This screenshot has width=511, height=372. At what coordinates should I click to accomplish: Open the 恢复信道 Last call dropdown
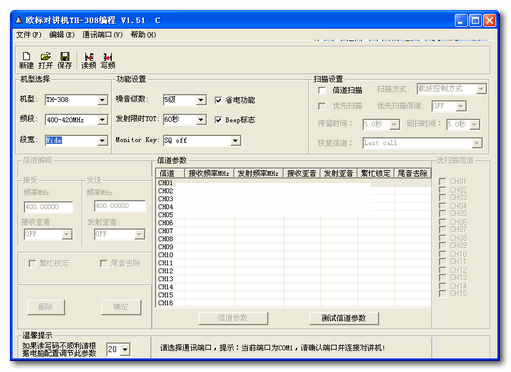(477, 143)
